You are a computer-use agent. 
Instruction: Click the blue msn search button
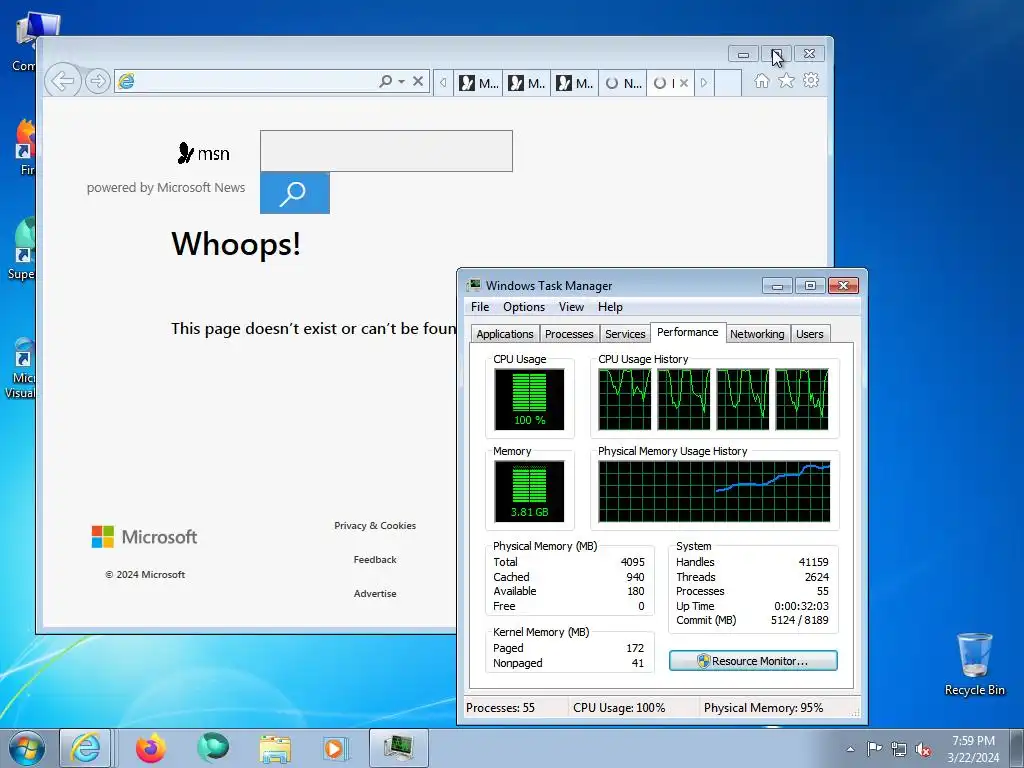(295, 193)
